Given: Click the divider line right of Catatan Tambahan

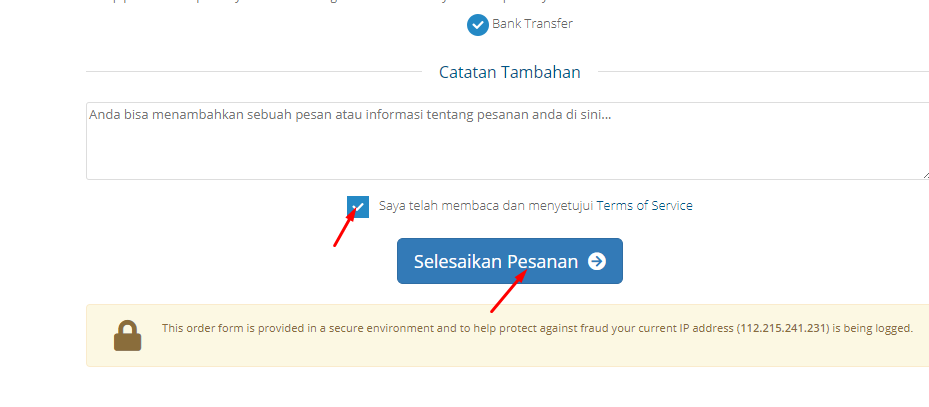Looking at the screenshot, I should coord(763,72).
